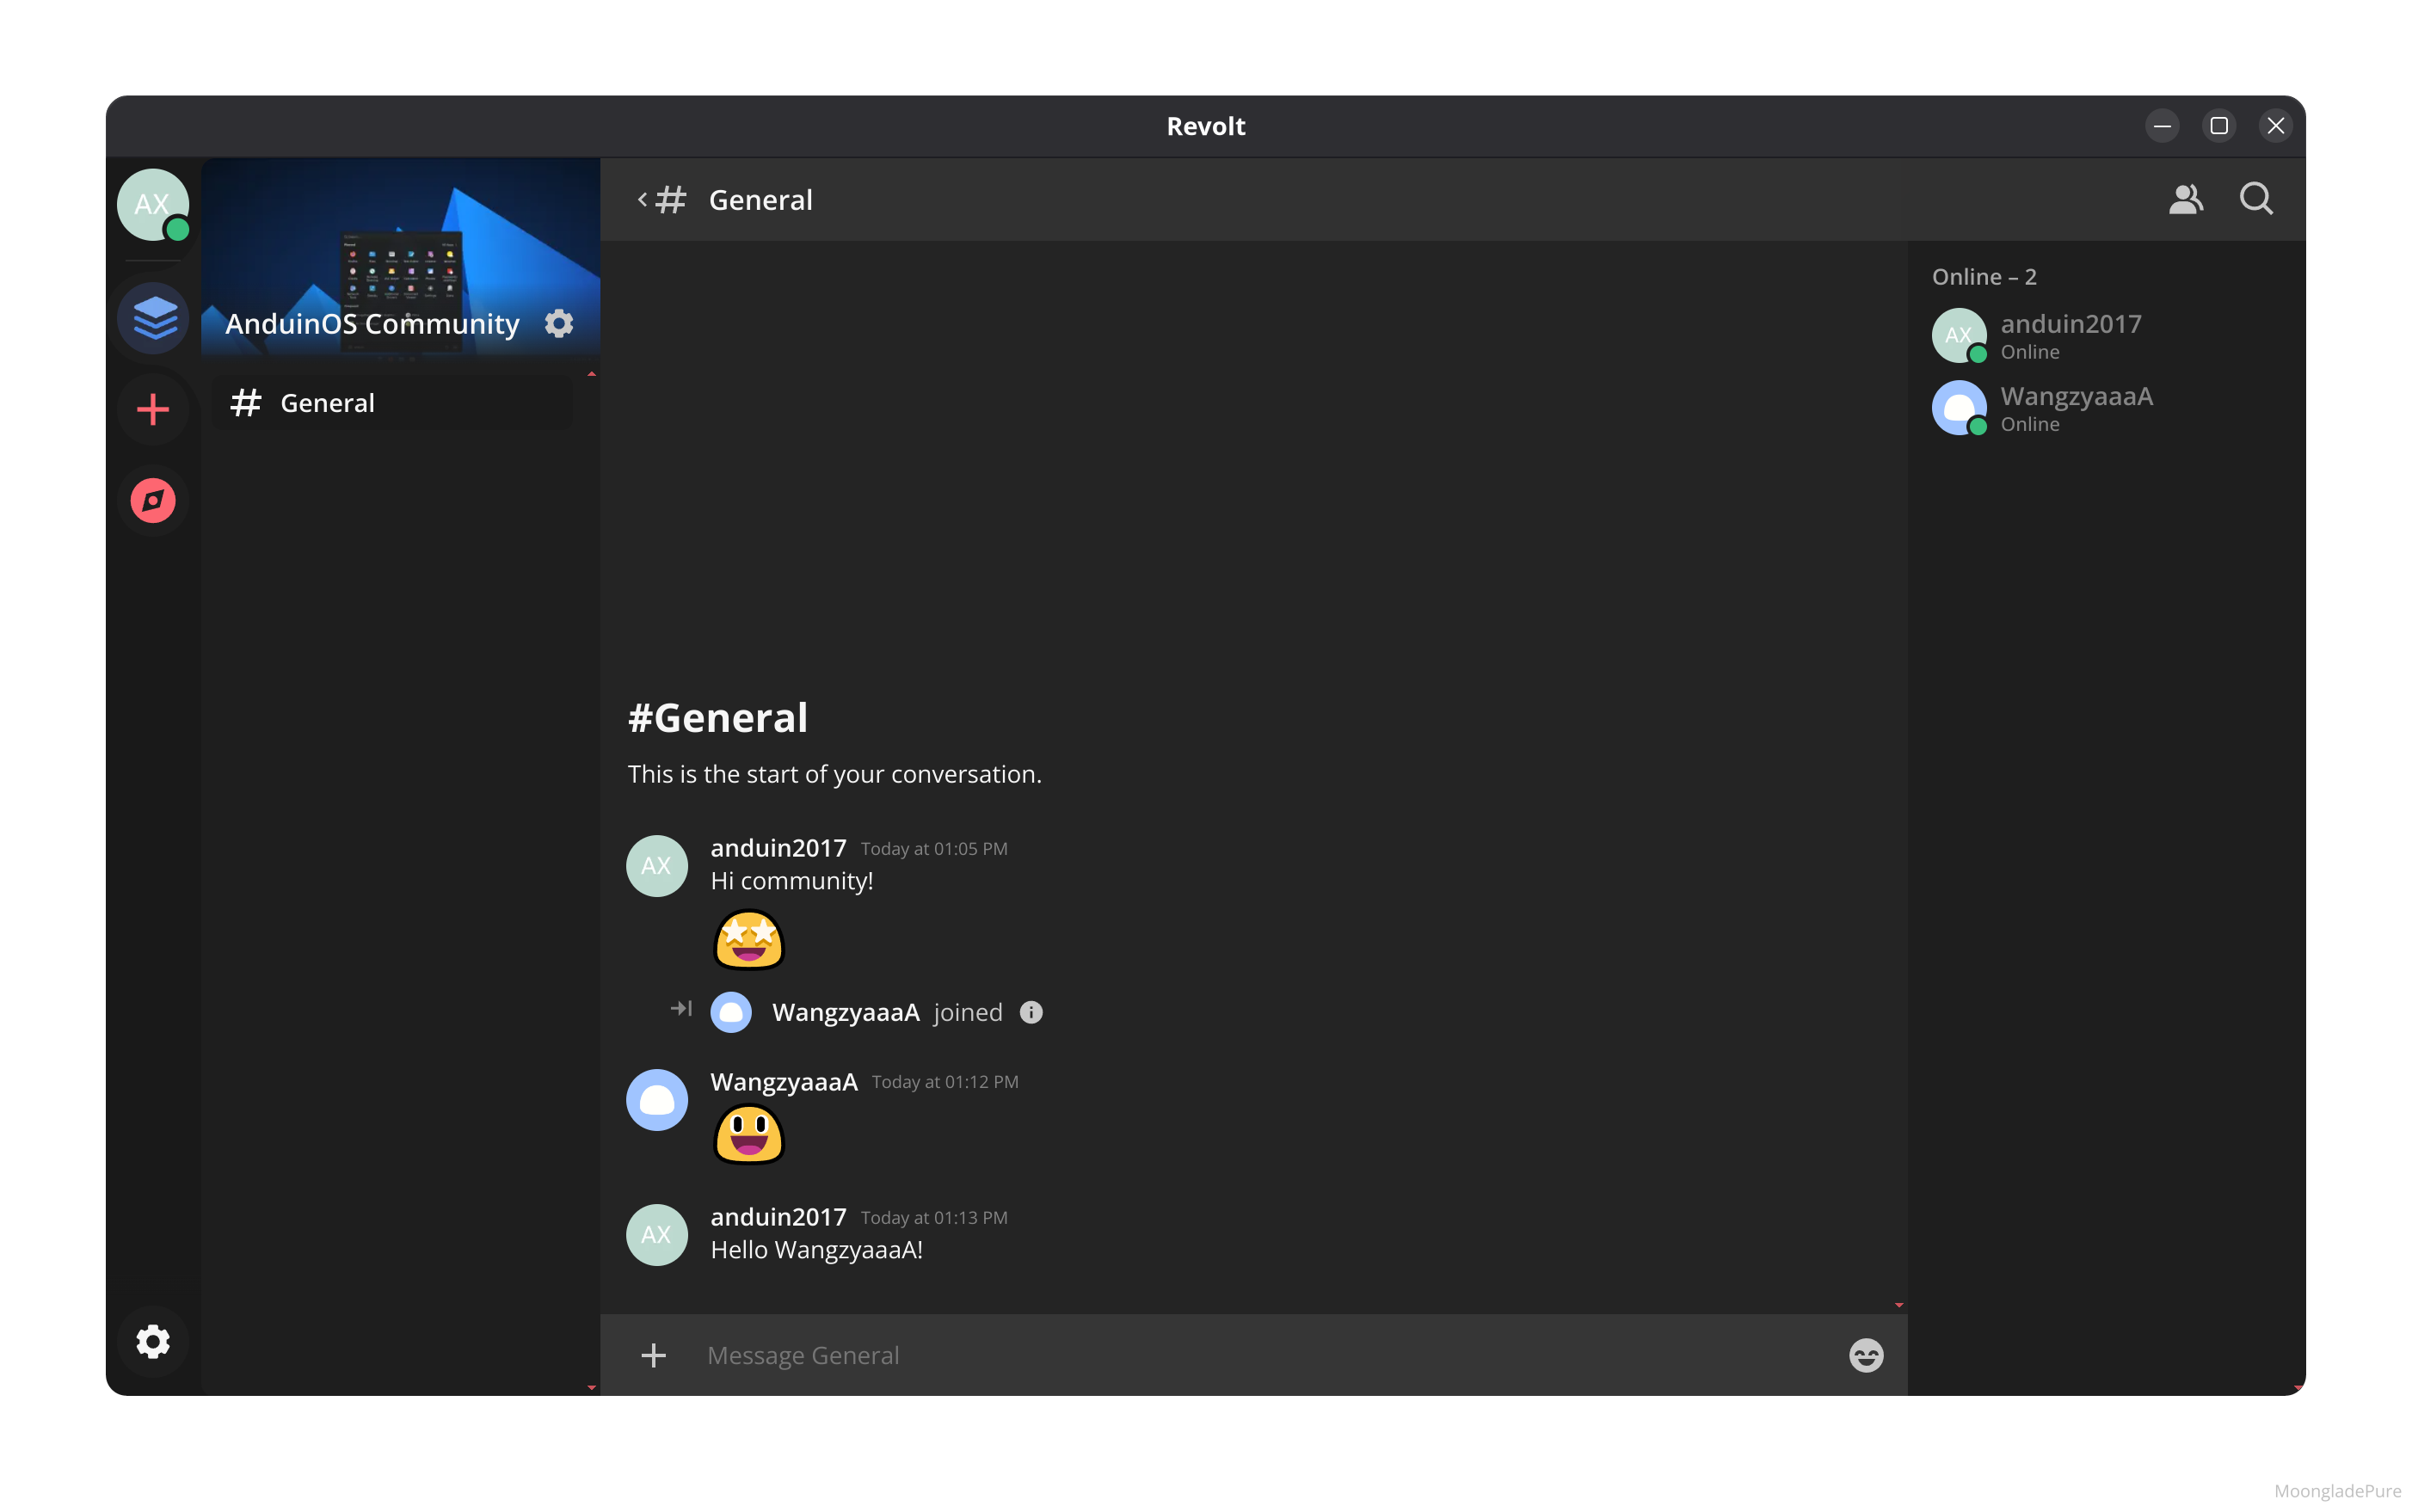Click WangzyaaaA avatar on 01:12 PM message
Image resolution: width=2412 pixels, height=1512 pixels.
tap(657, 1100)
